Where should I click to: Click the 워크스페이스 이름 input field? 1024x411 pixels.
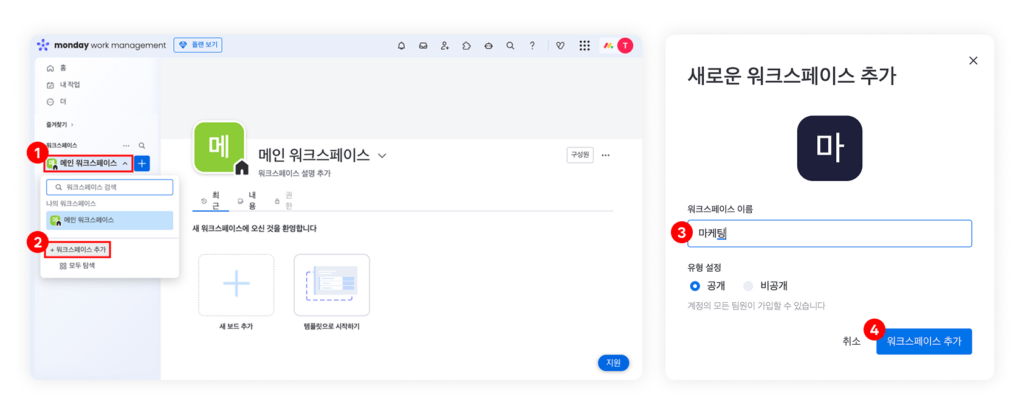pyautogui.click(x=829, y=233)
